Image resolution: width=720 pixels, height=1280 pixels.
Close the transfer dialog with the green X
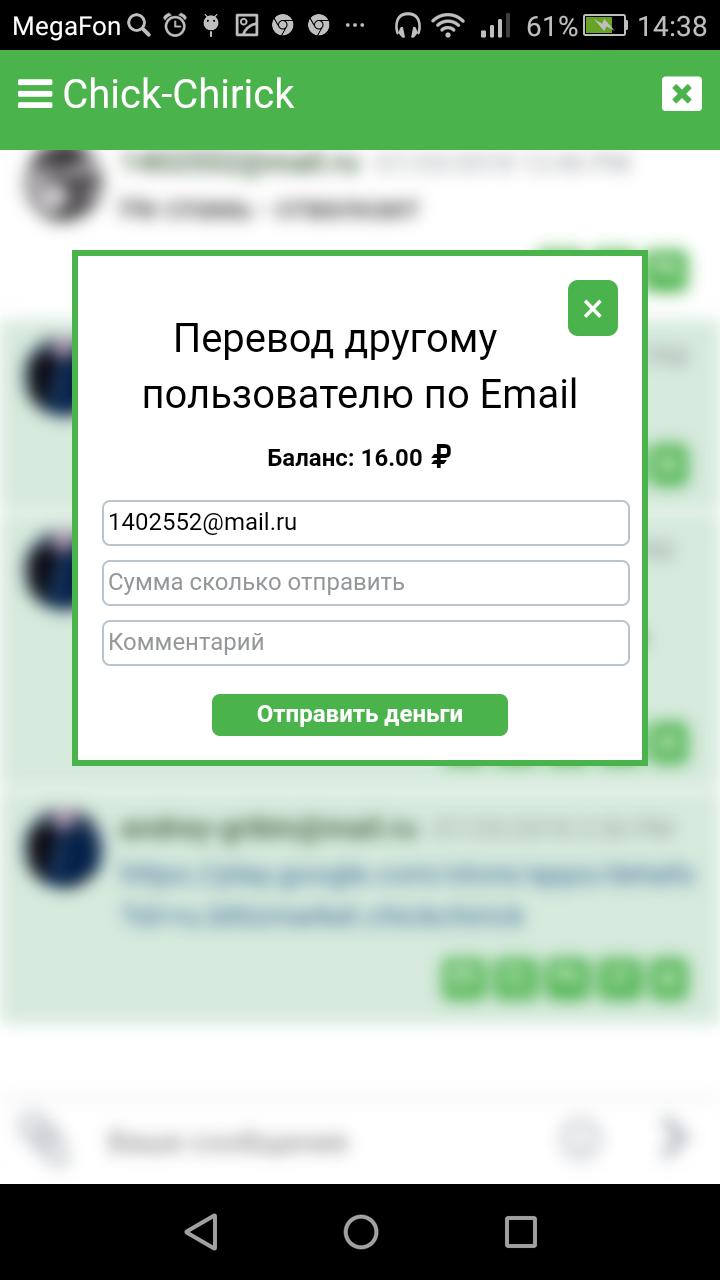click(593, 308)
